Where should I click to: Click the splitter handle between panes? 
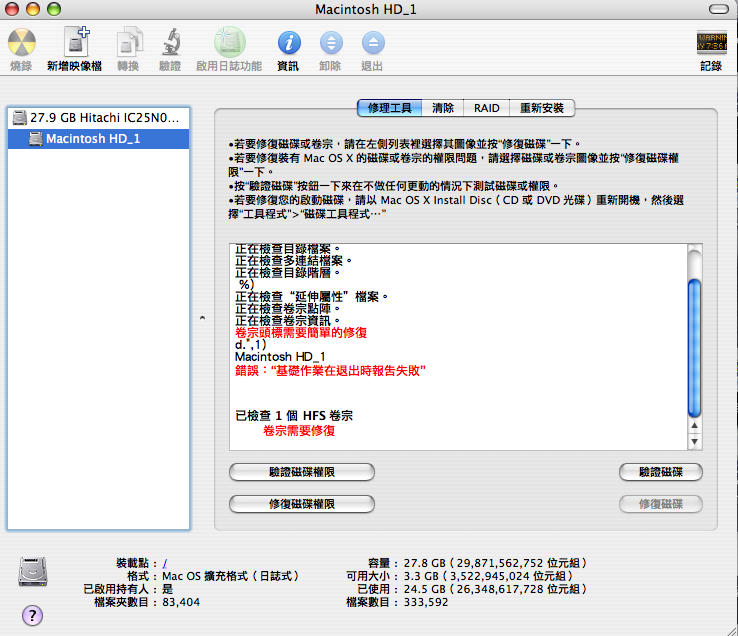pos(202,318)
